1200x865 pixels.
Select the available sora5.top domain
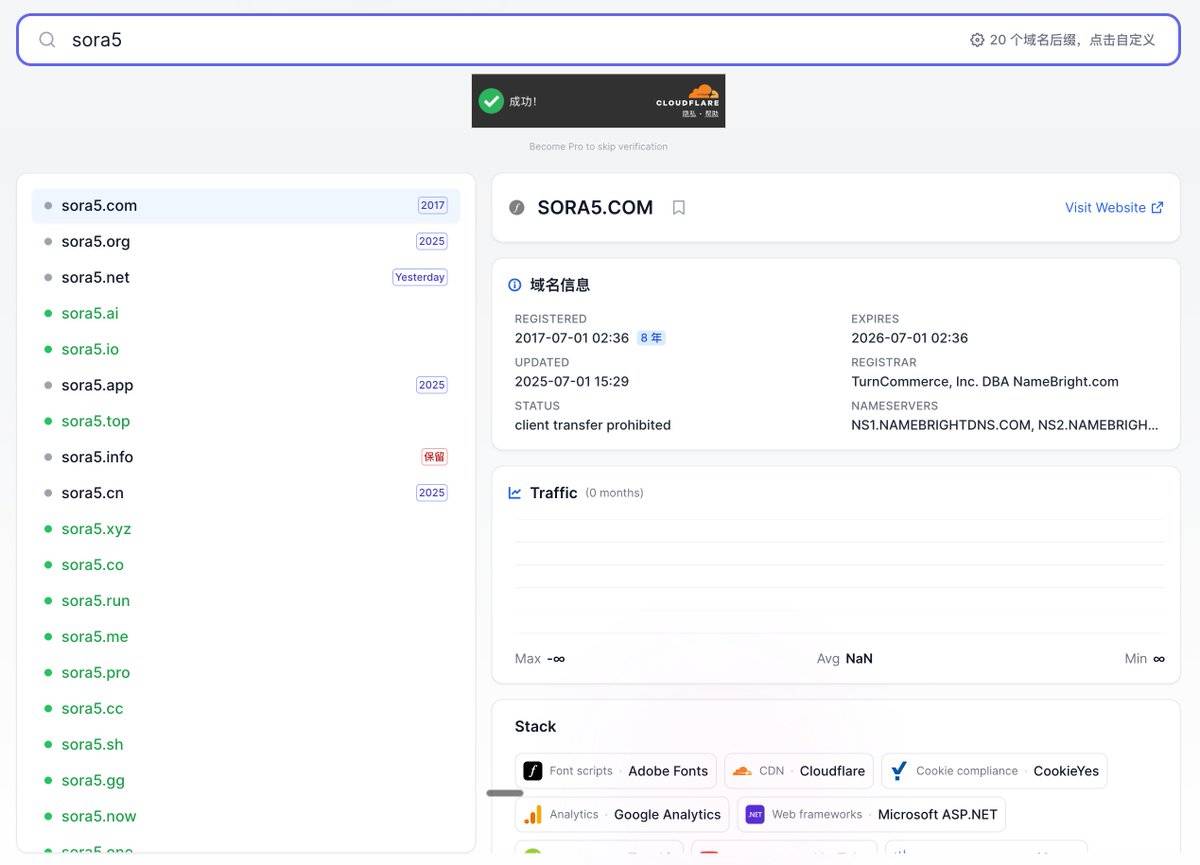point(246,422)
